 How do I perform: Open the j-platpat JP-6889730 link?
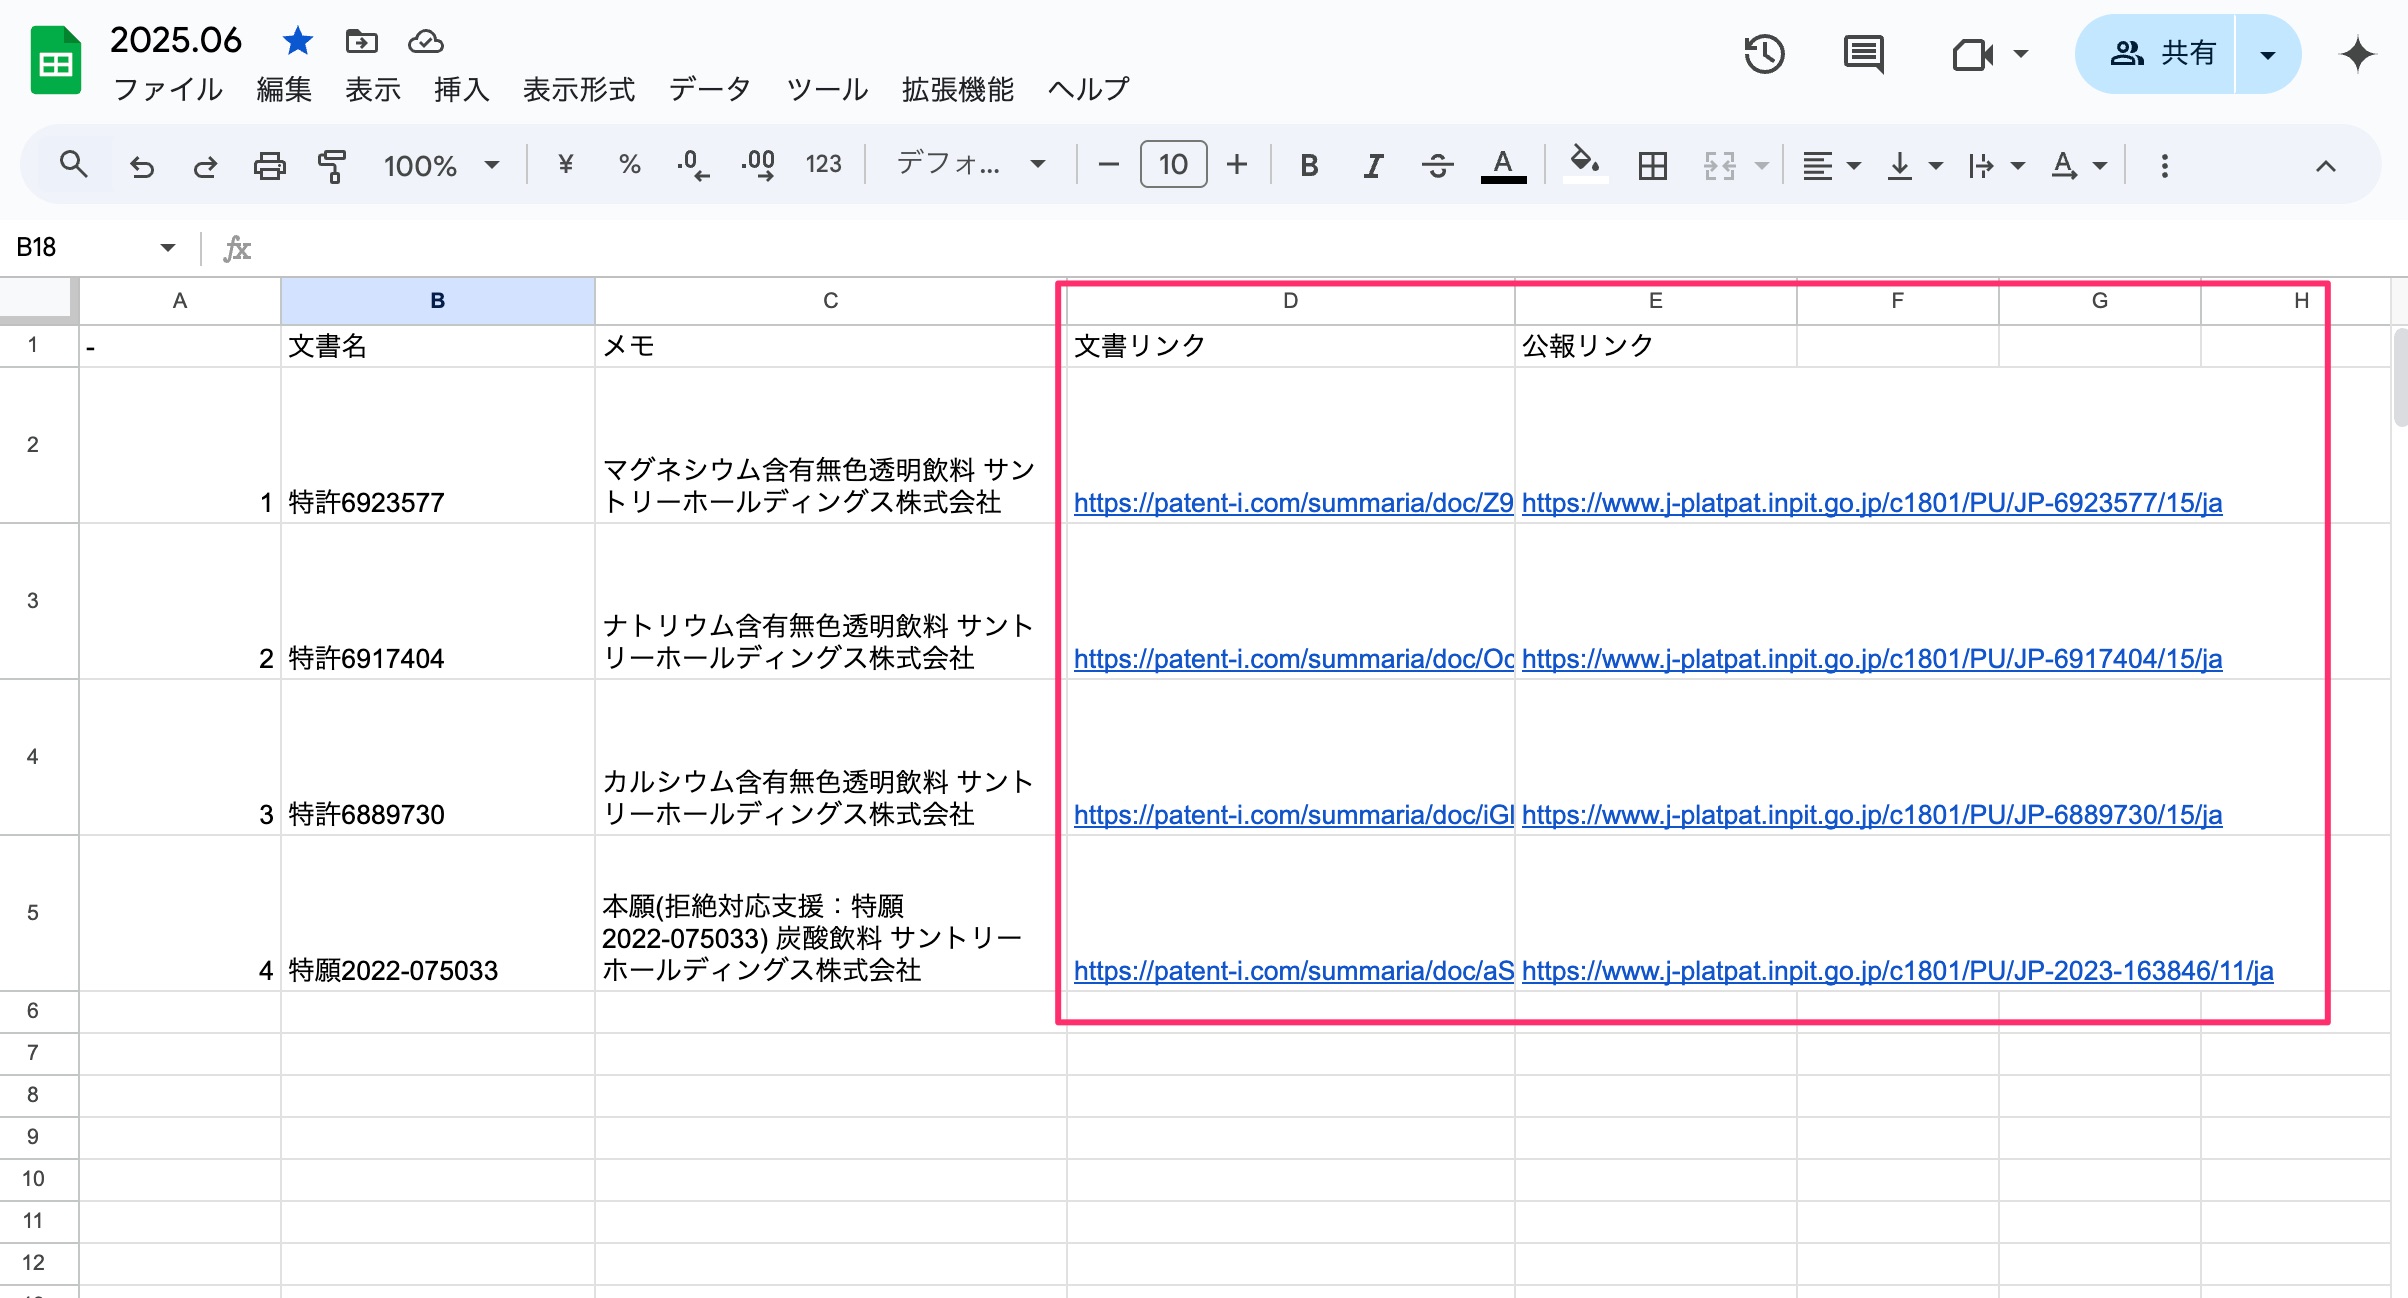1872,814
